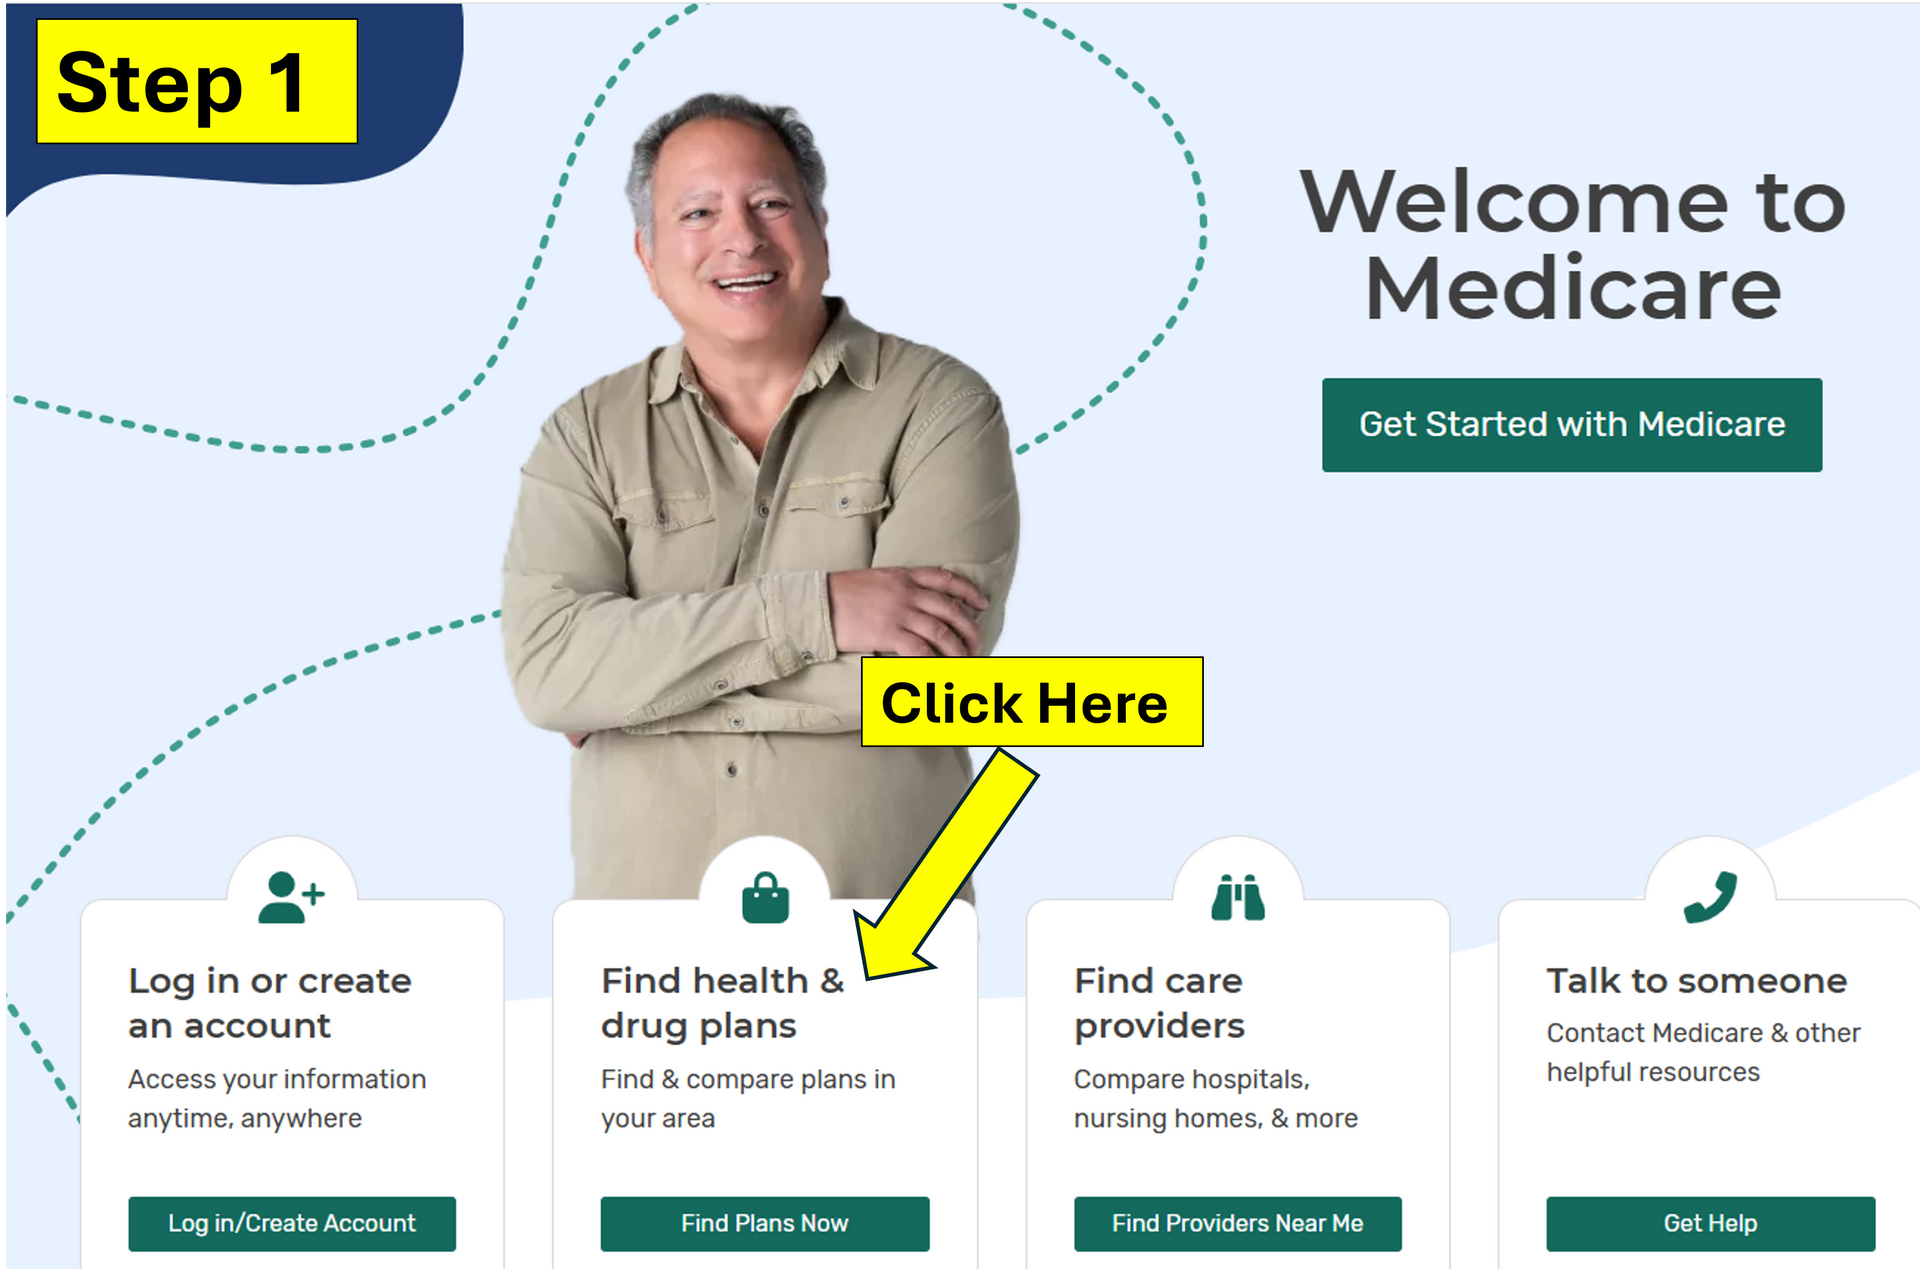Click the yellow Step 1 label
The height and width of the screenshot is (1269, 1920).
[197, 81]
